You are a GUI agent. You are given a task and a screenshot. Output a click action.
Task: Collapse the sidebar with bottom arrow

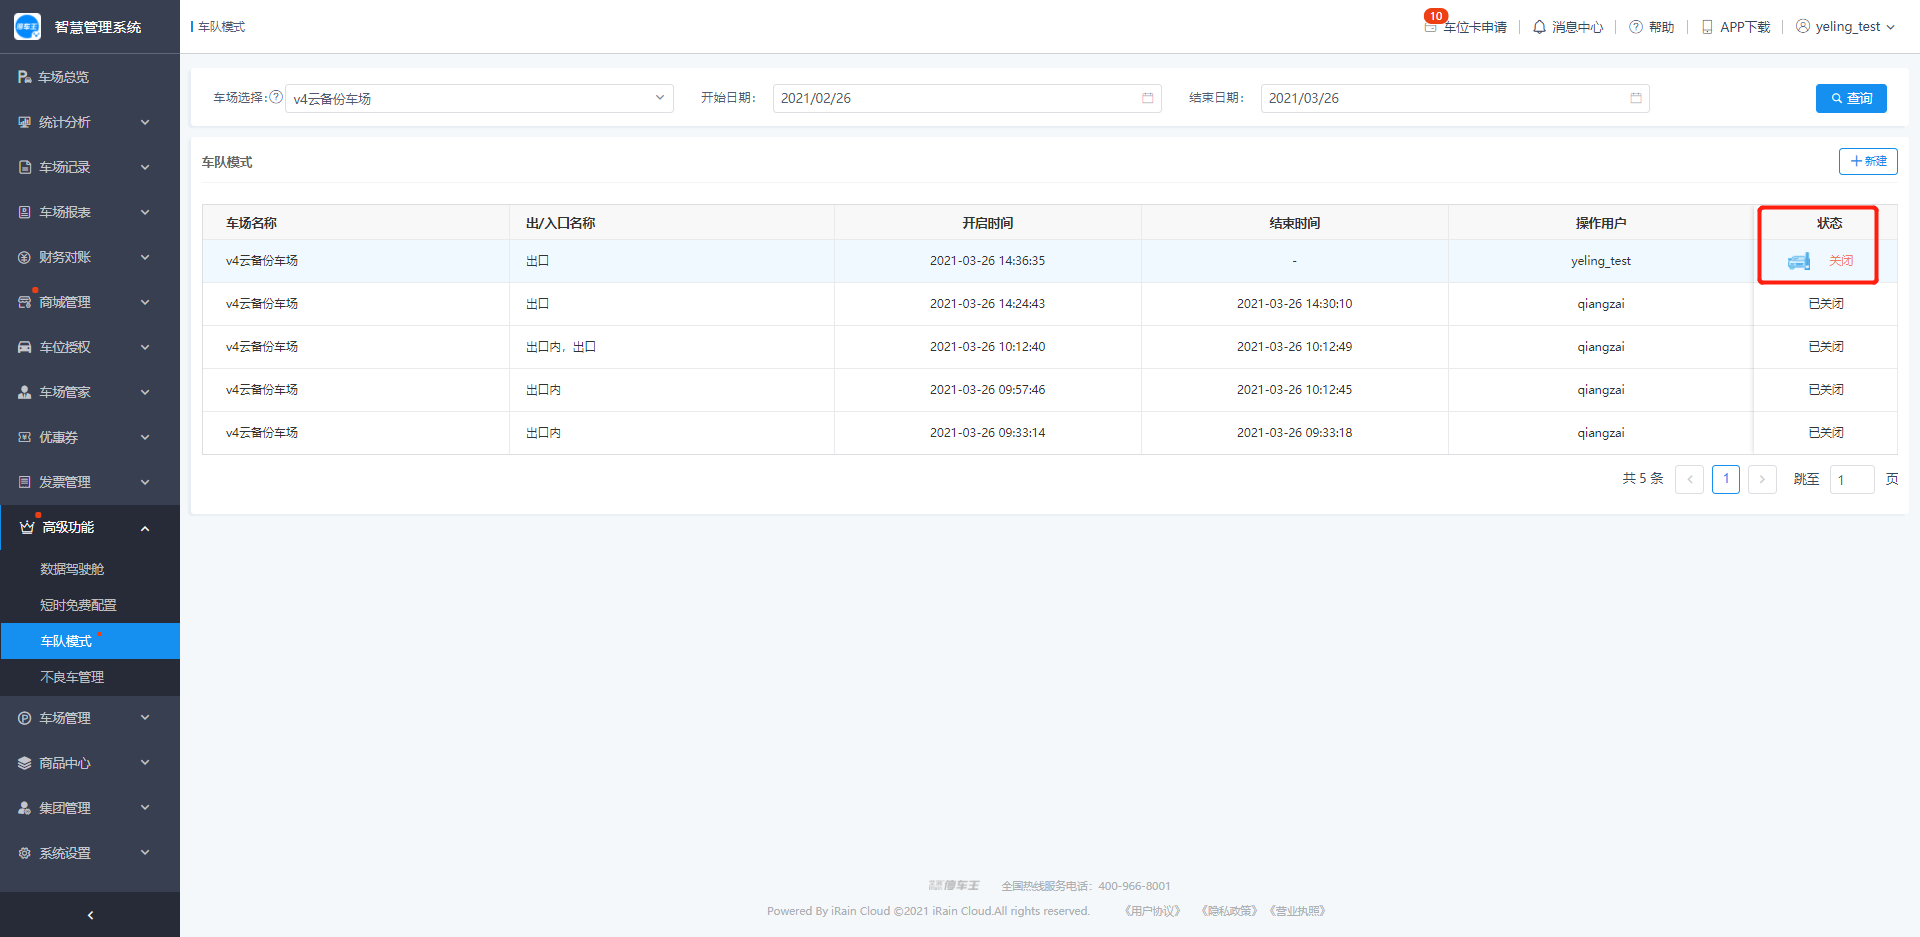(90, 915)
